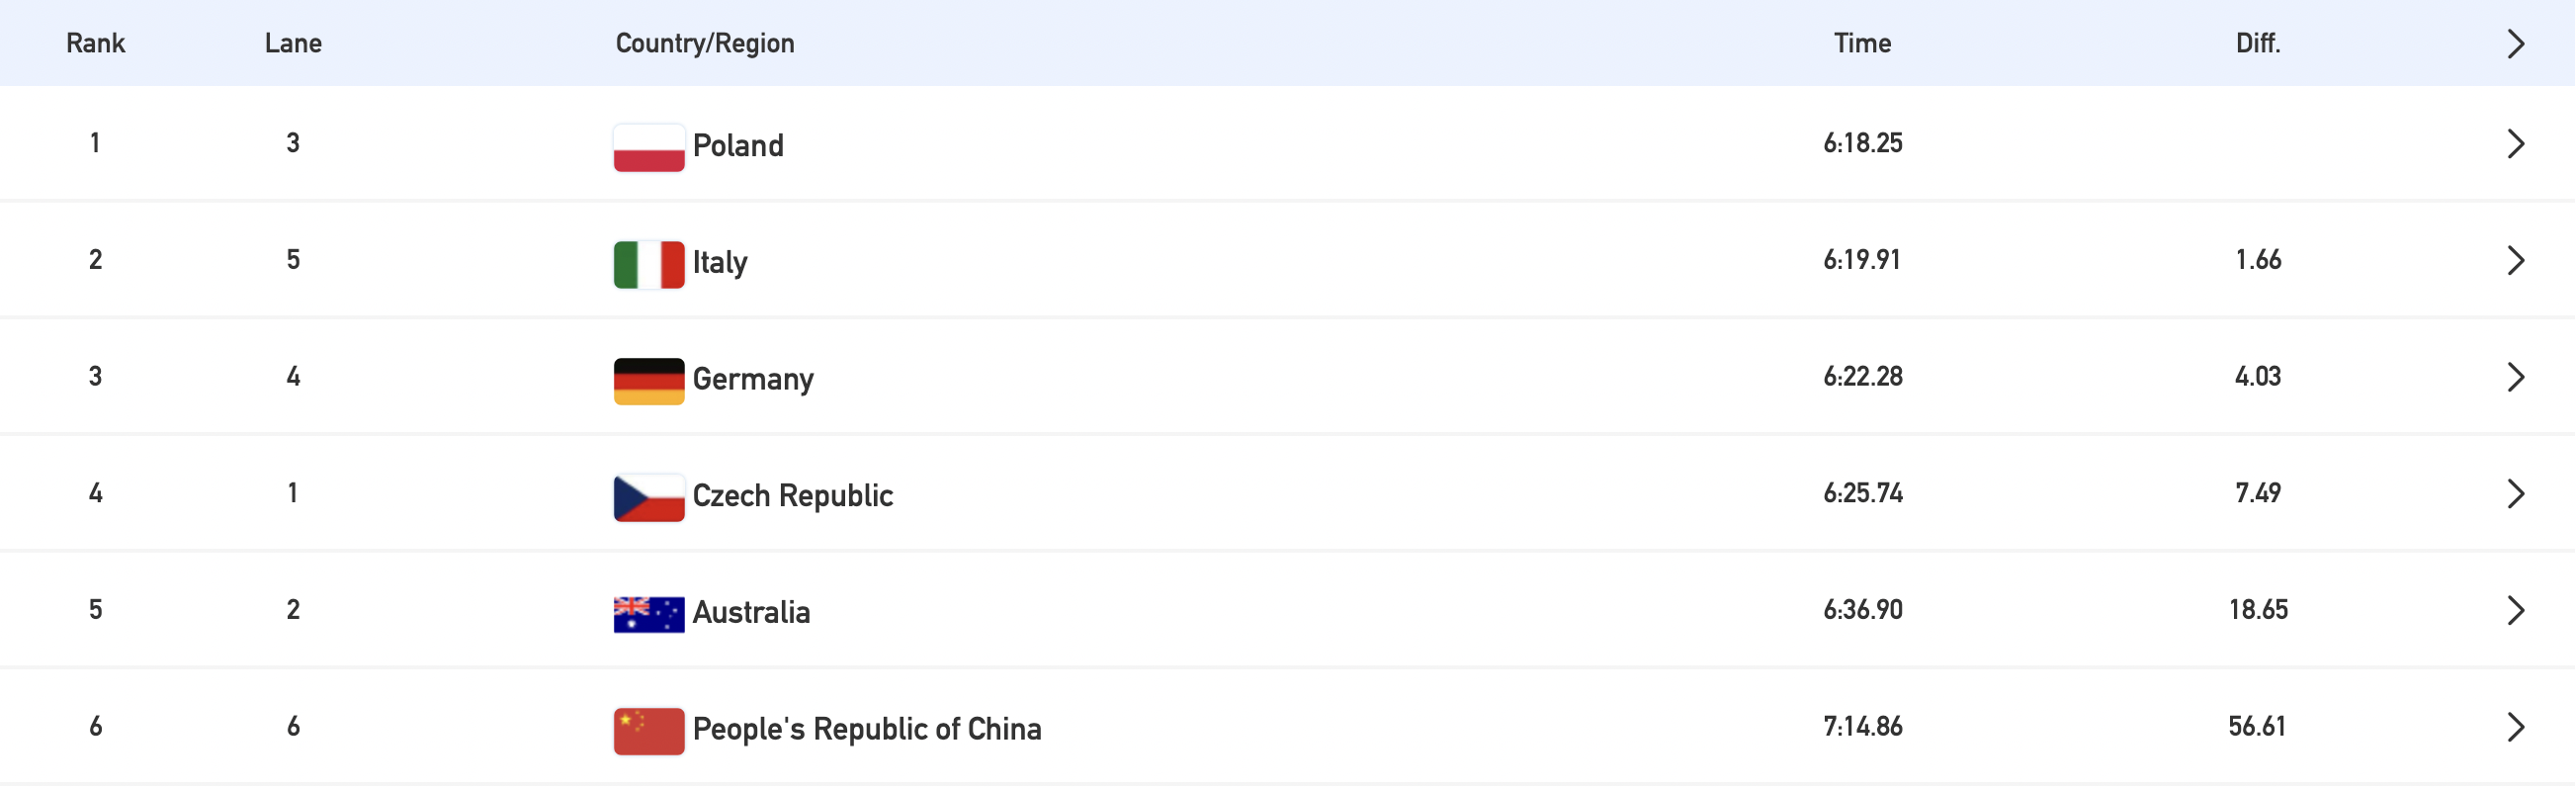Click the Poland flag icon
Screen dimensions: 2576x789
tap(649, 147)
